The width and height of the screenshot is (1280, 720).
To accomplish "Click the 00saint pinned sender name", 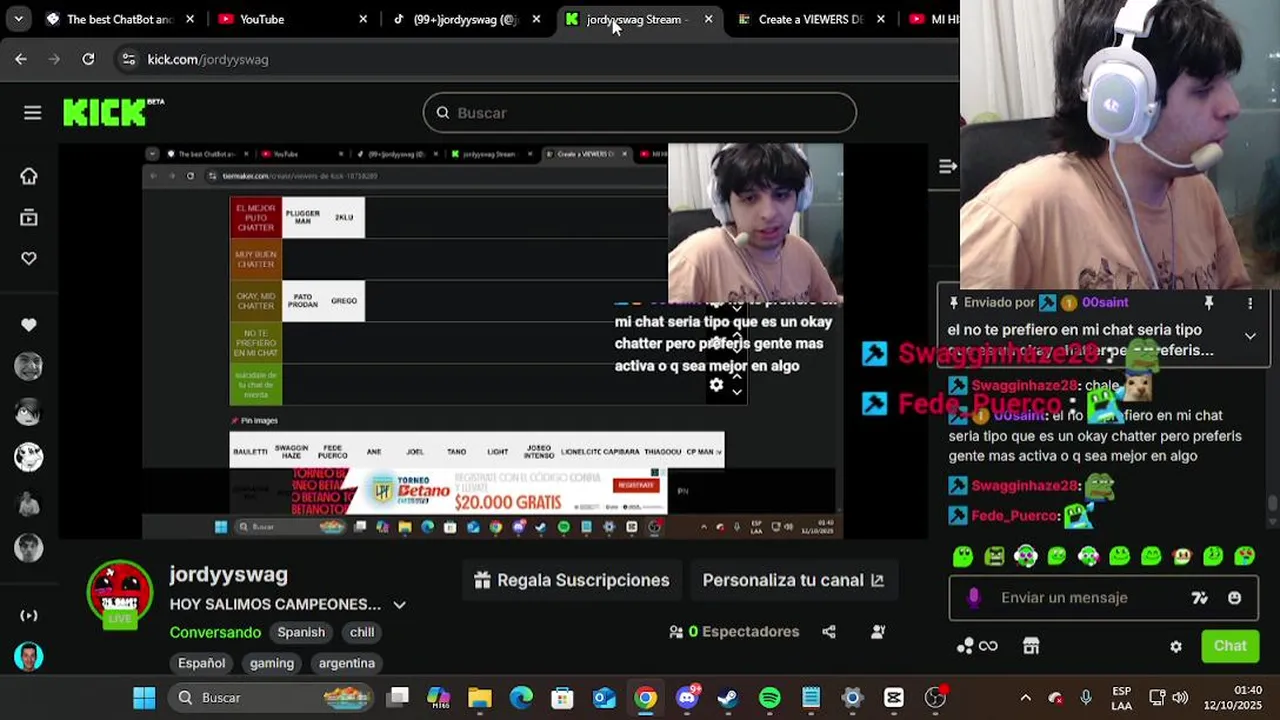I will click(x=1105, y=302).
